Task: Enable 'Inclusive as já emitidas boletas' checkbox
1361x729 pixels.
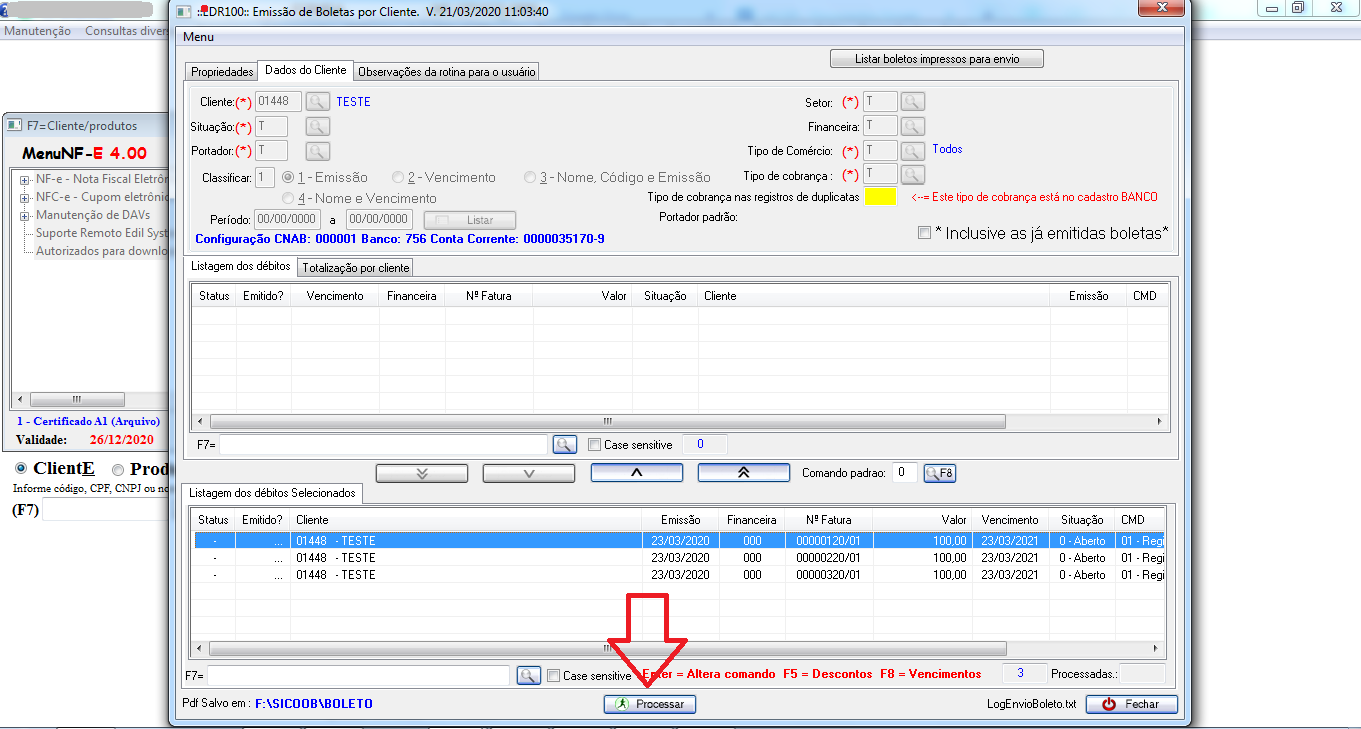Action: coord(925,233)
